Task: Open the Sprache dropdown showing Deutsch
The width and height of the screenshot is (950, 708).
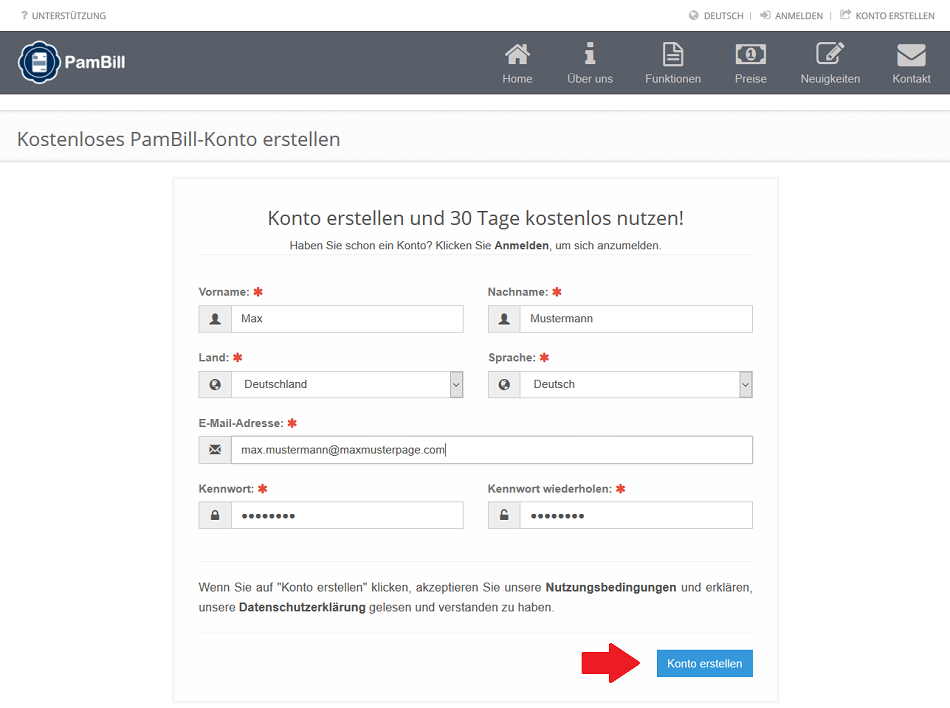Action: tap(635, 384)
